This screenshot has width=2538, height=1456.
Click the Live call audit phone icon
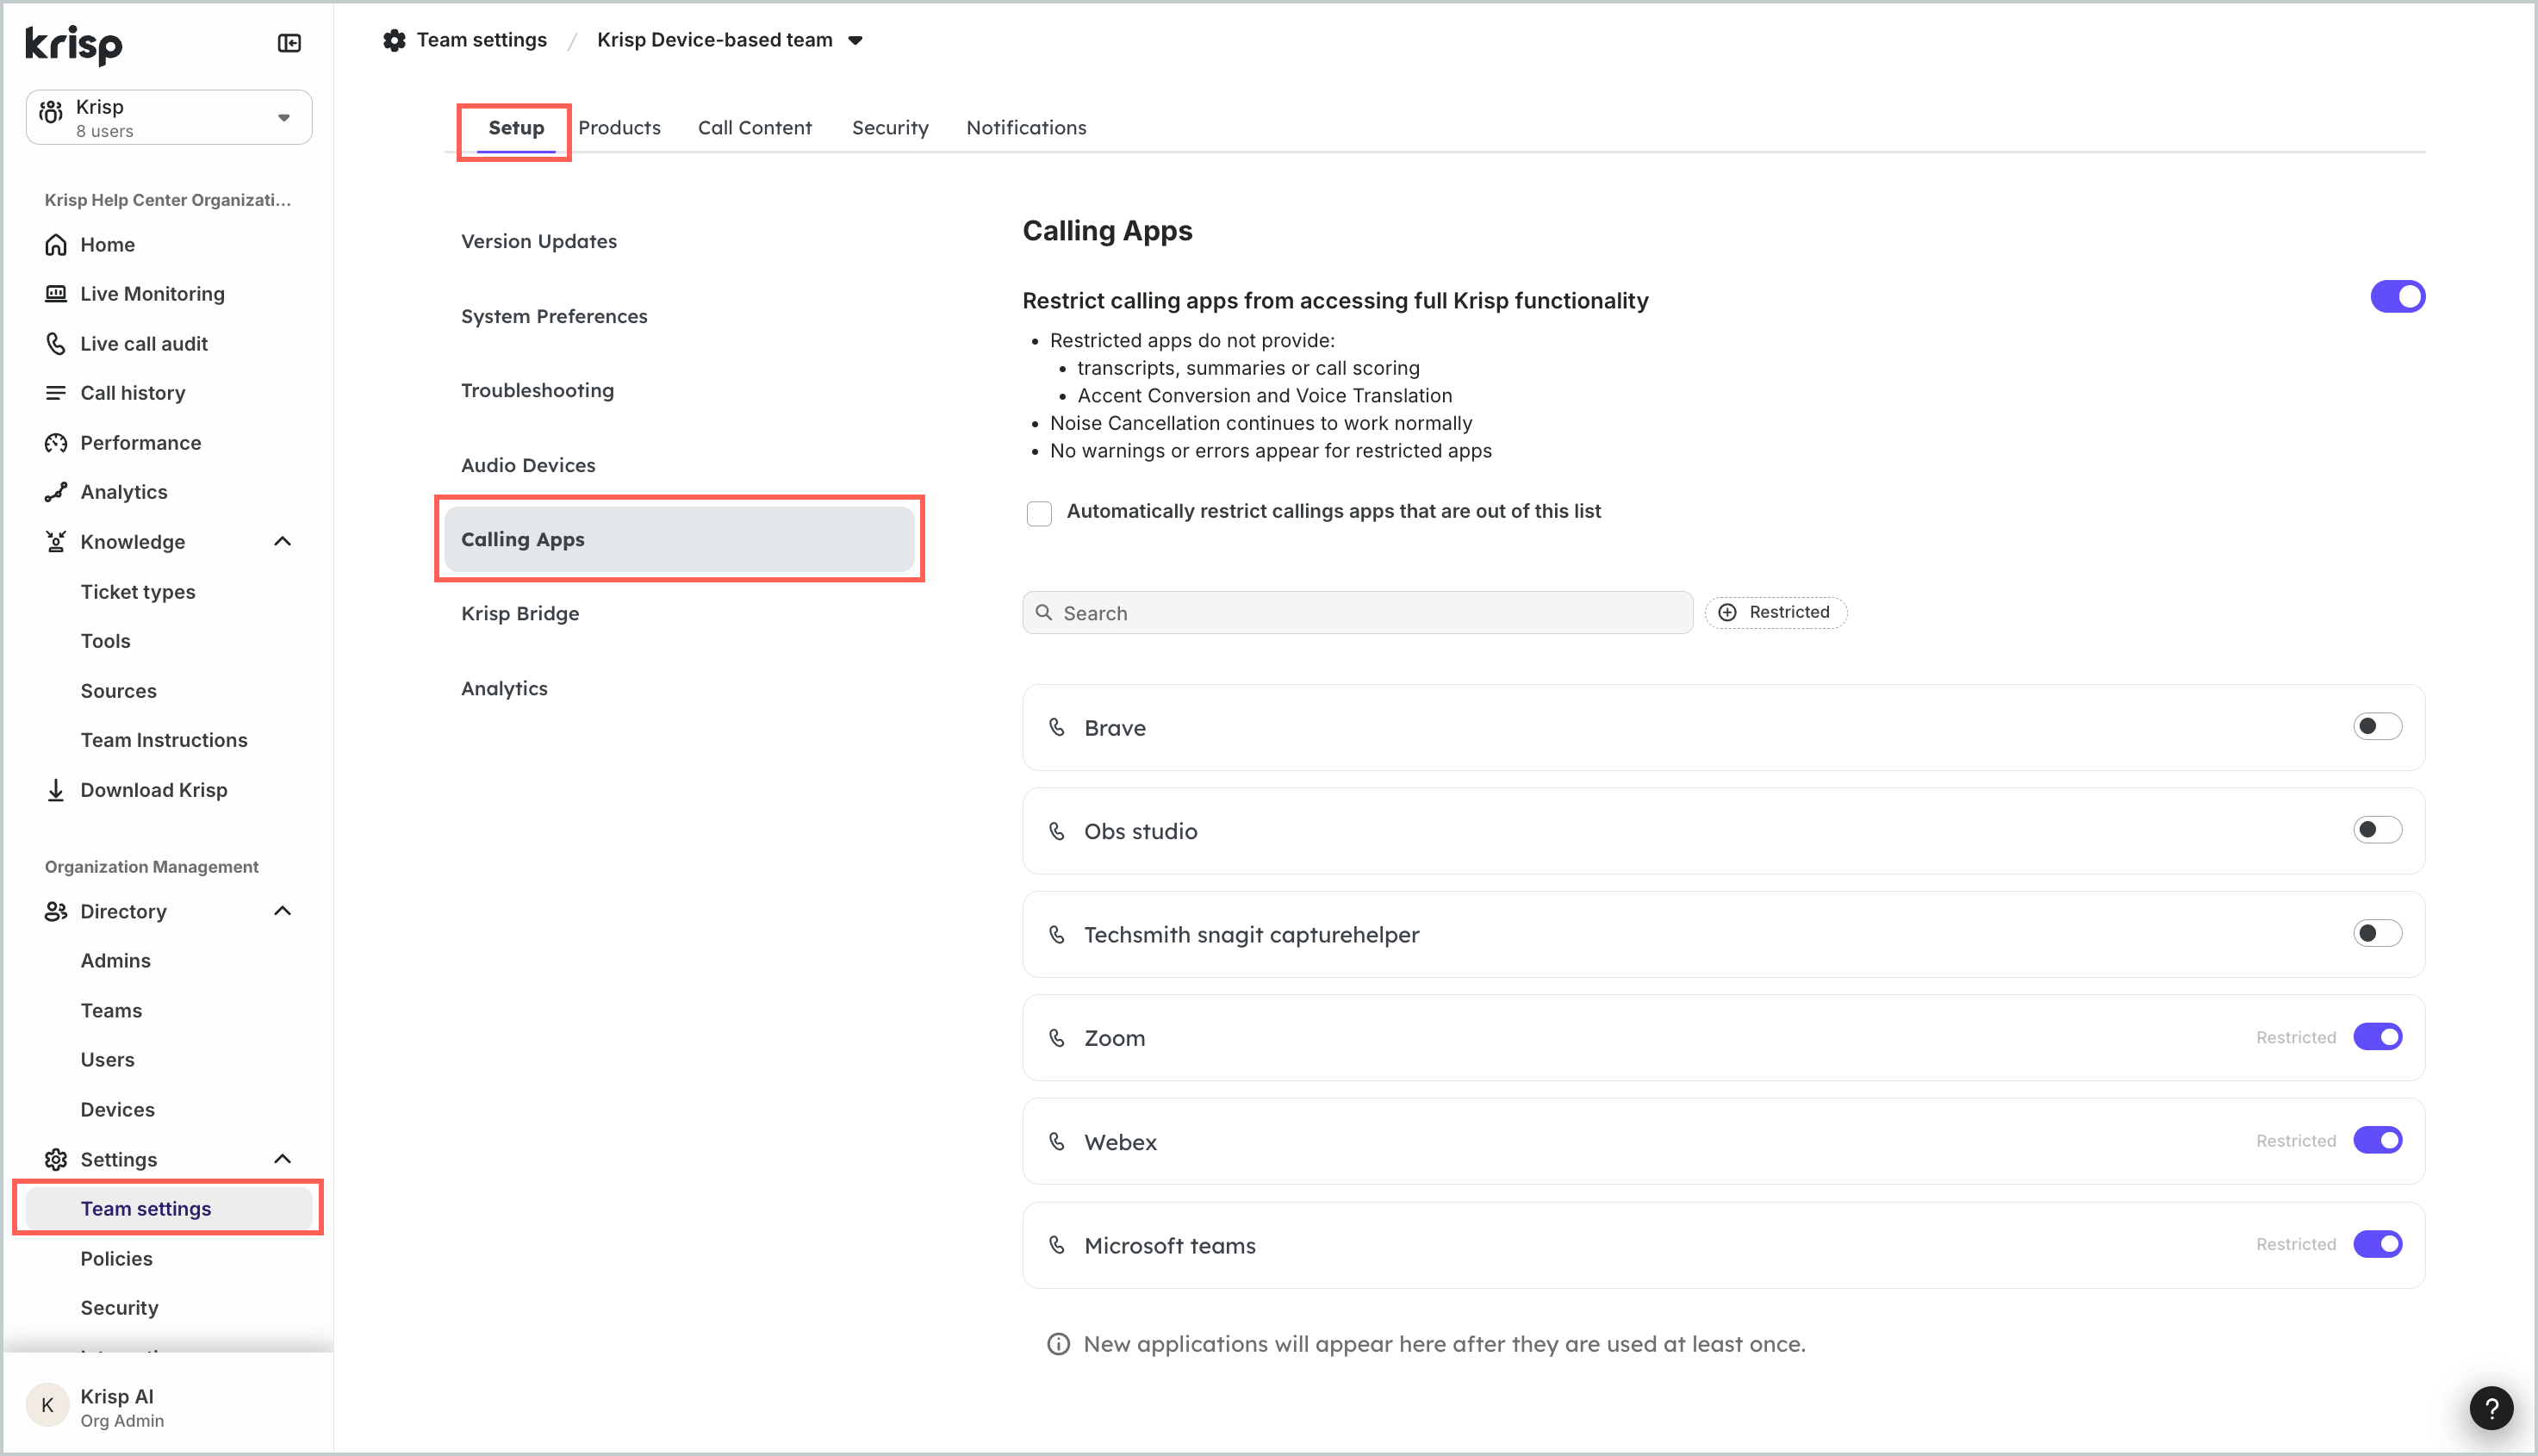[56, 344]
